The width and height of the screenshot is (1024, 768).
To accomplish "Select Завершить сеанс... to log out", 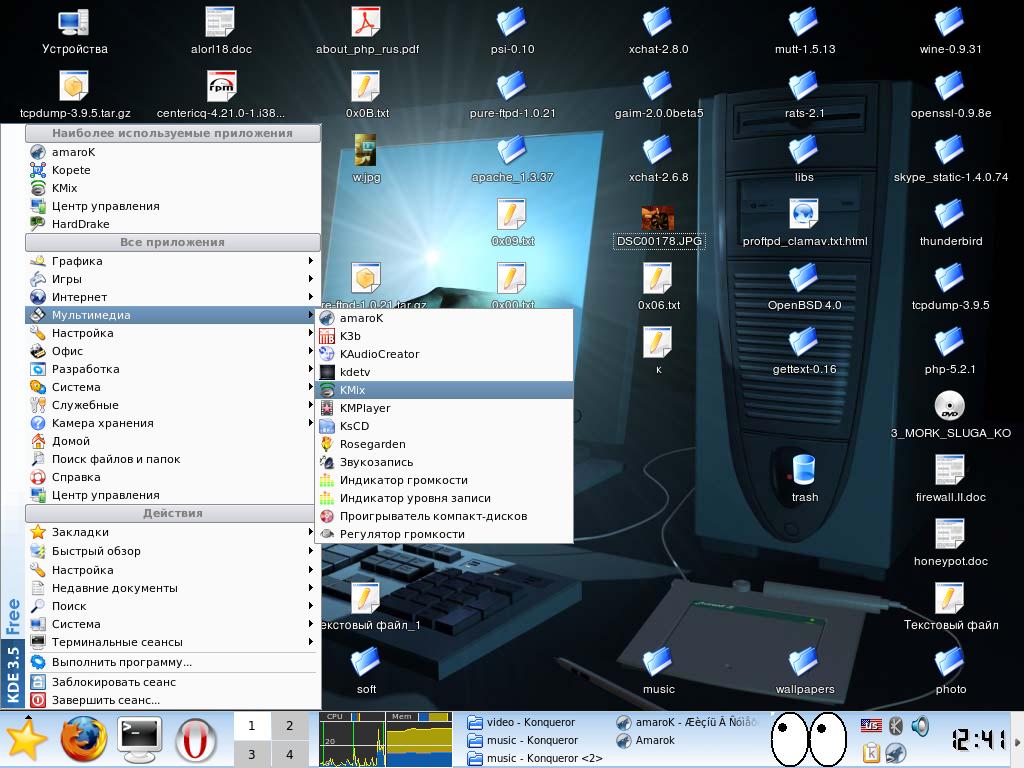I will [172, 700].
